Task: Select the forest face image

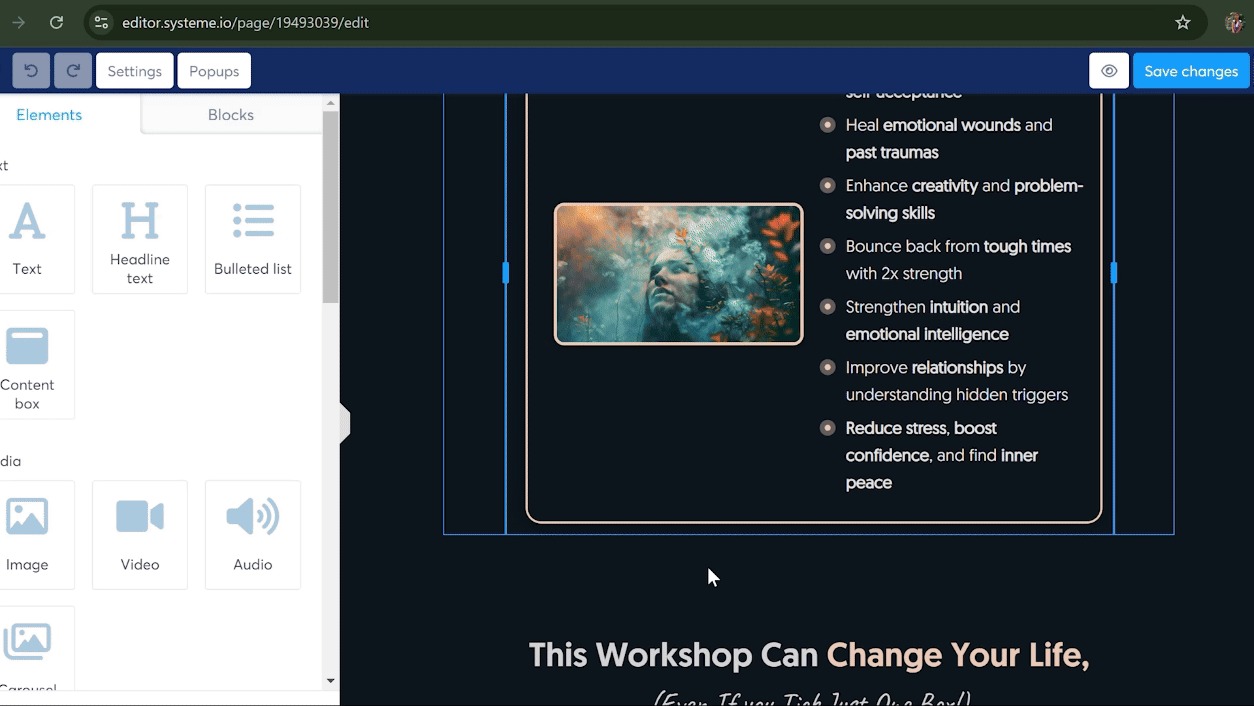Action: tap(679, 274)
